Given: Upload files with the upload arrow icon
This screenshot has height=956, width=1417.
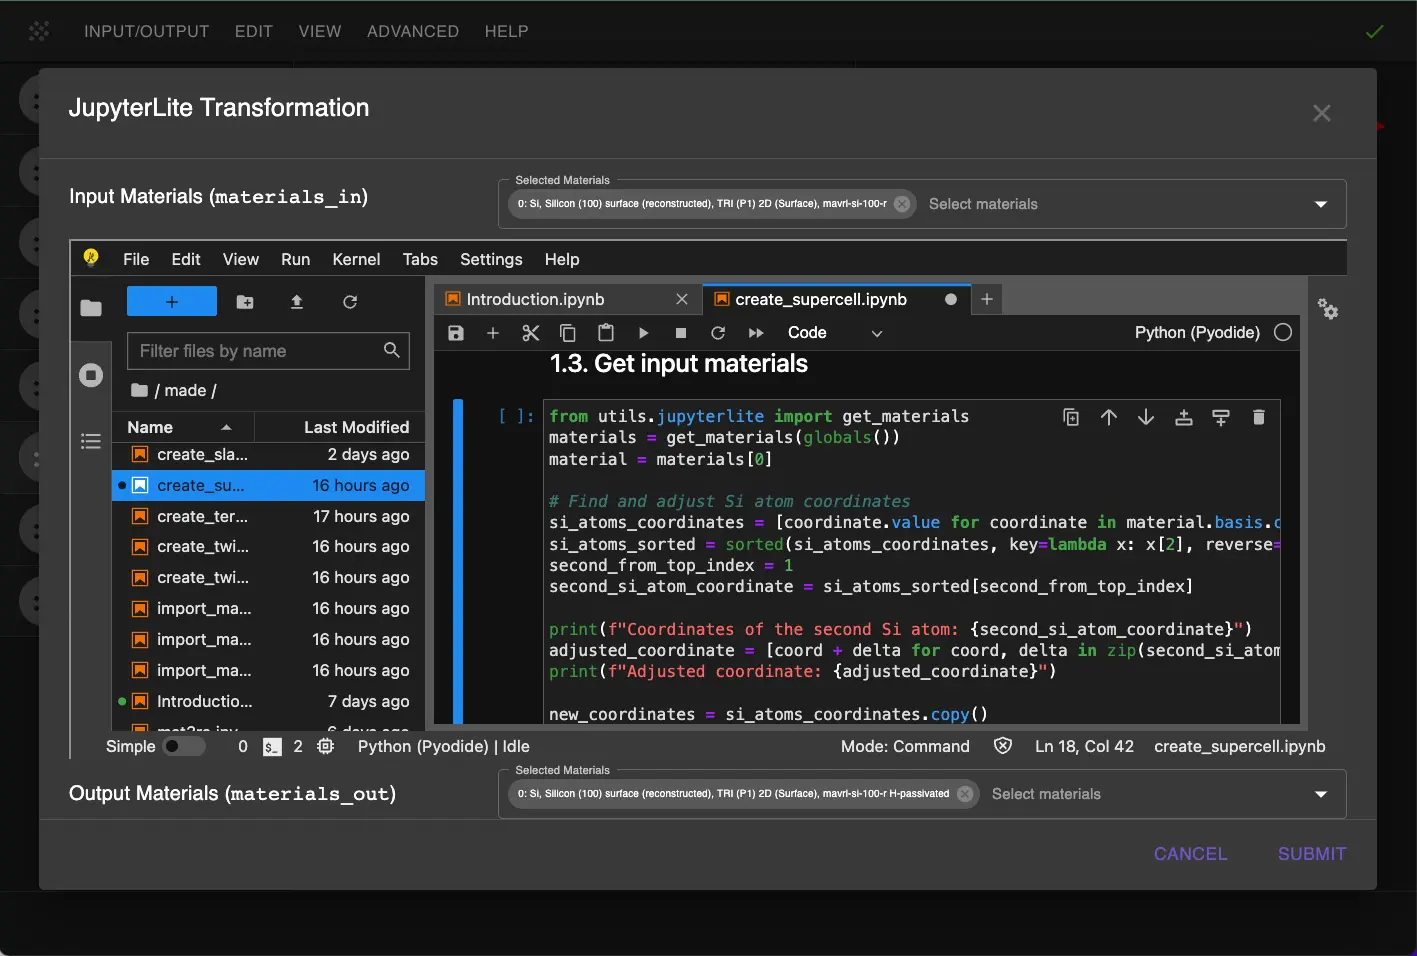Looking at the screenshot, I should point(297,302).
